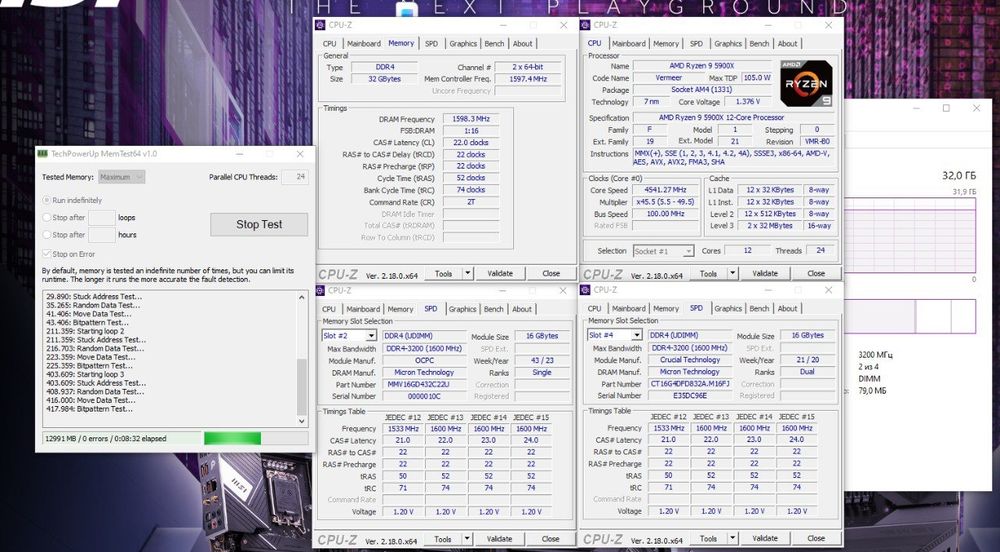Click the CAS# Latency value 22.0 clocks

click(471, 143)
